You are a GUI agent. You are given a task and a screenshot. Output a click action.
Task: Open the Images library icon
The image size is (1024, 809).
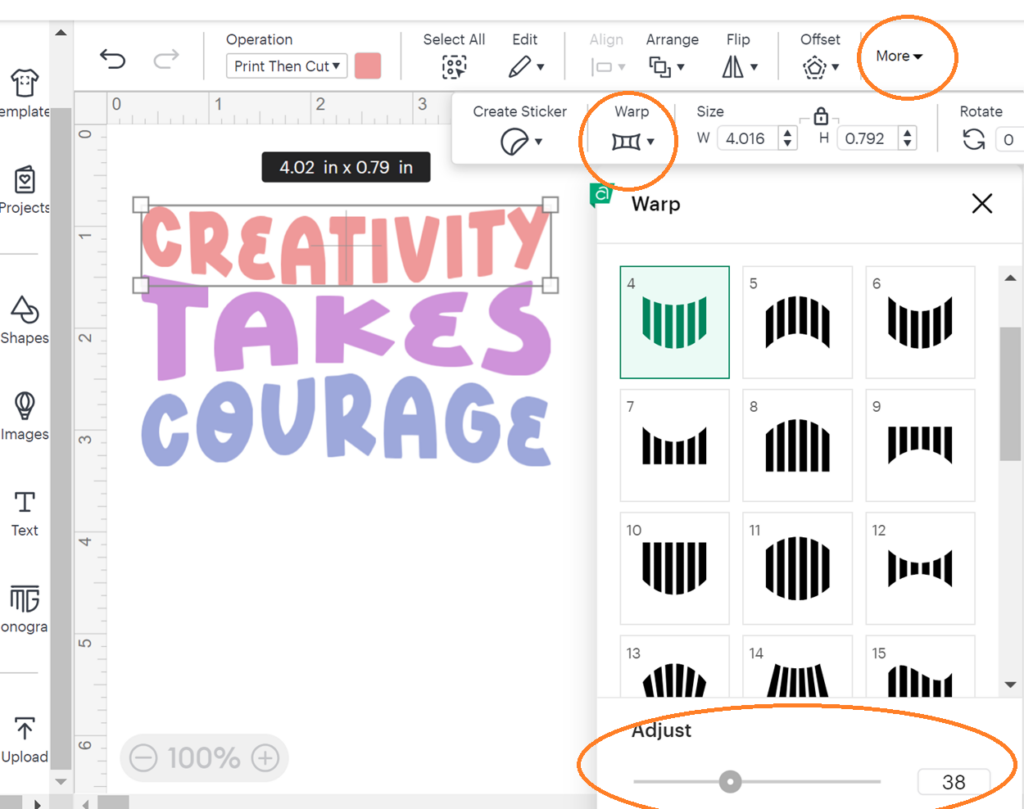click(x=24, y=407)
